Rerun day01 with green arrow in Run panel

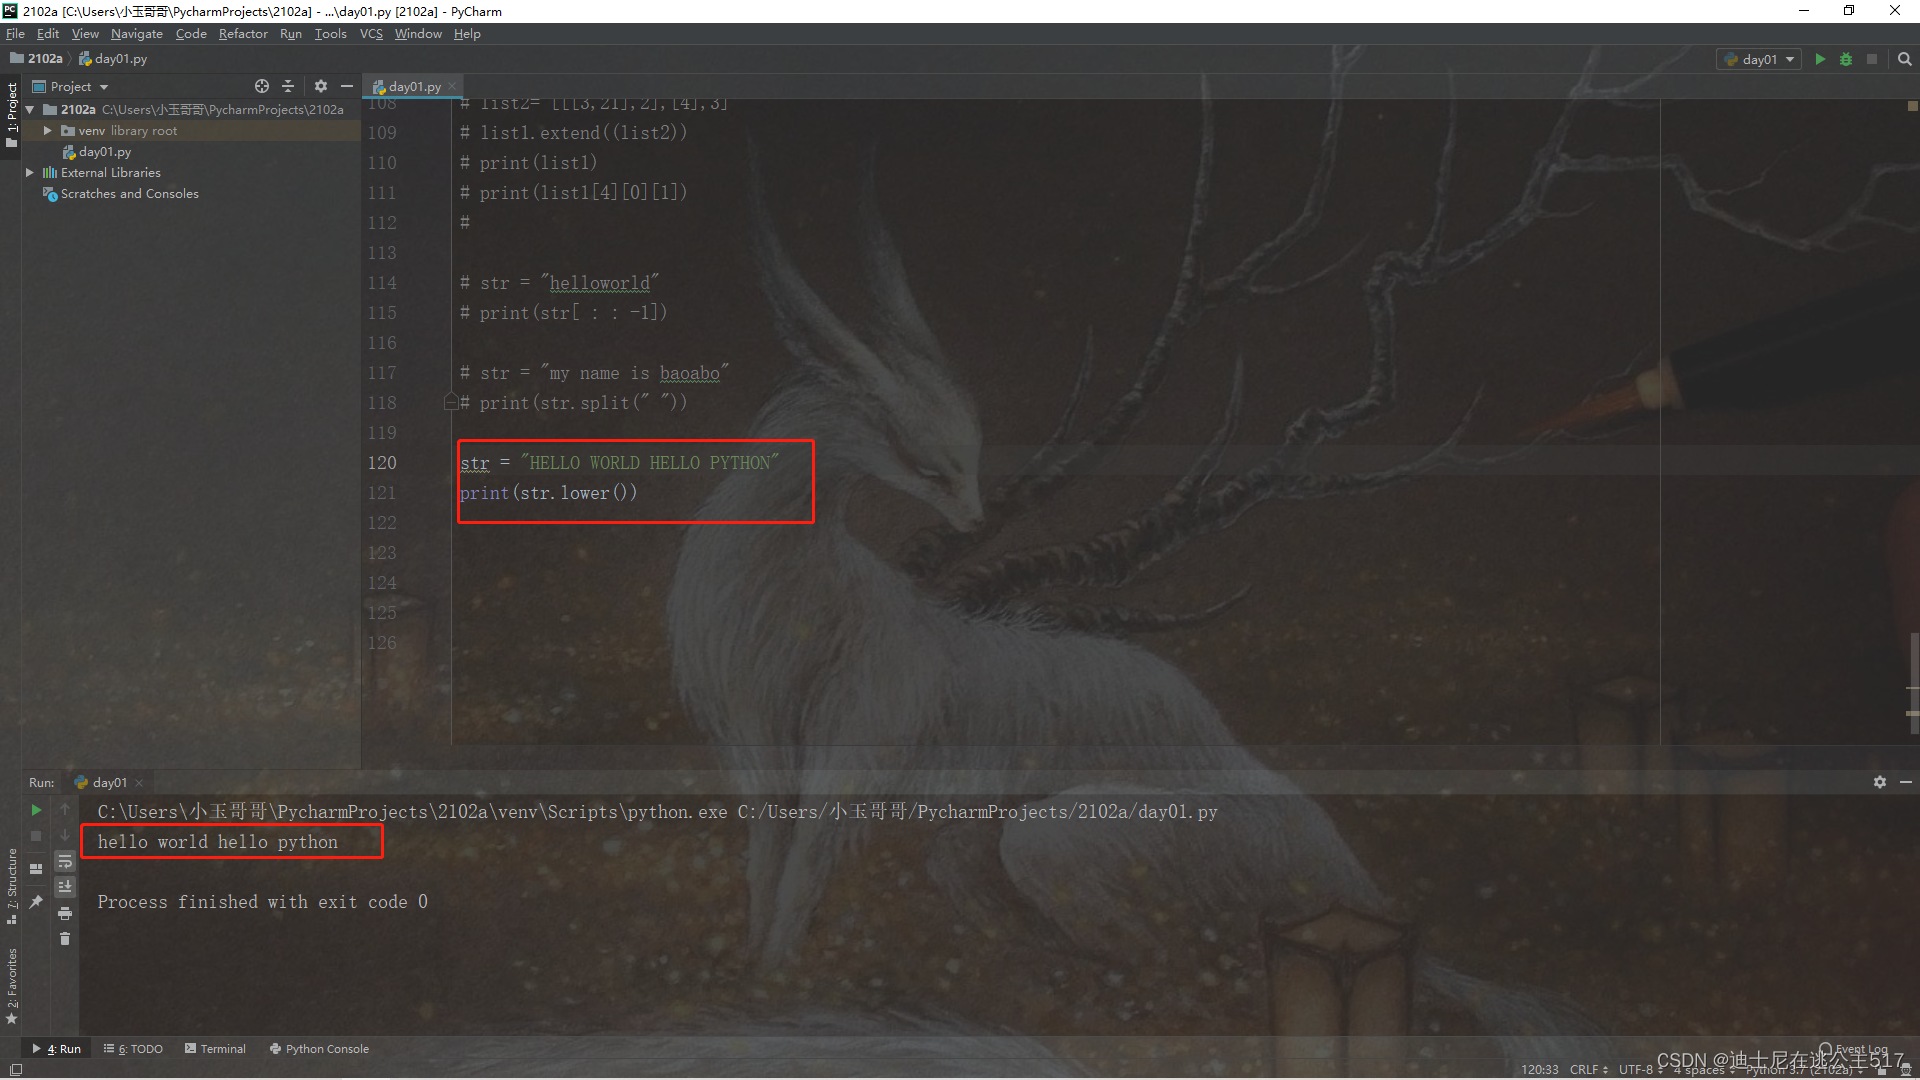(36, 810)
